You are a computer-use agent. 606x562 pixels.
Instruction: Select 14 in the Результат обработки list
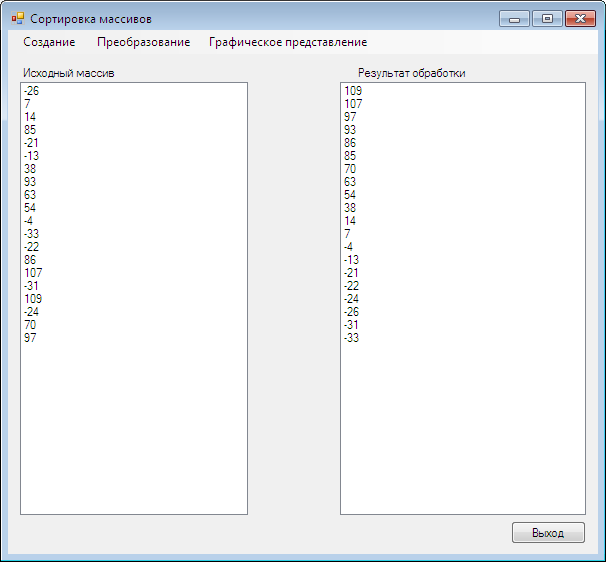[463, 221]
